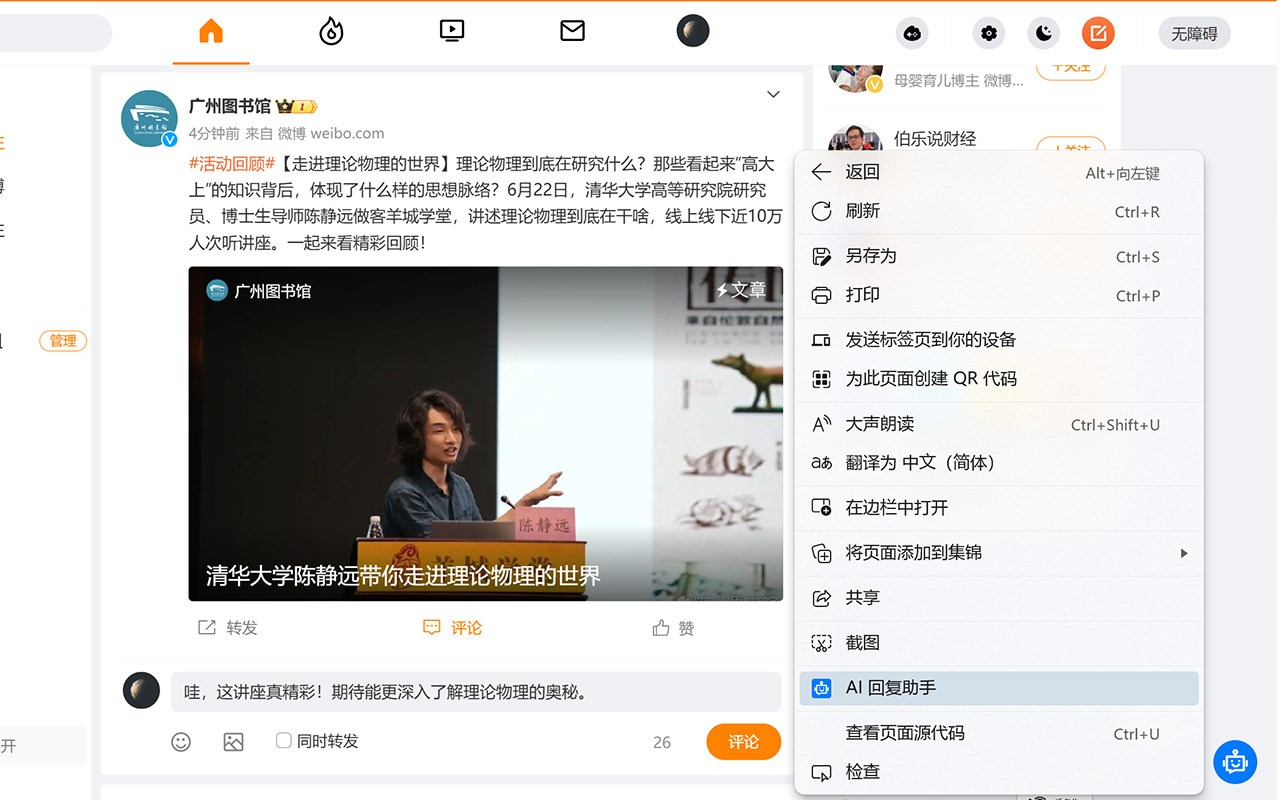Choose 共享 from the context menu
The width and height of the screenshot is (1280, 800).
(x=999, y=598)
